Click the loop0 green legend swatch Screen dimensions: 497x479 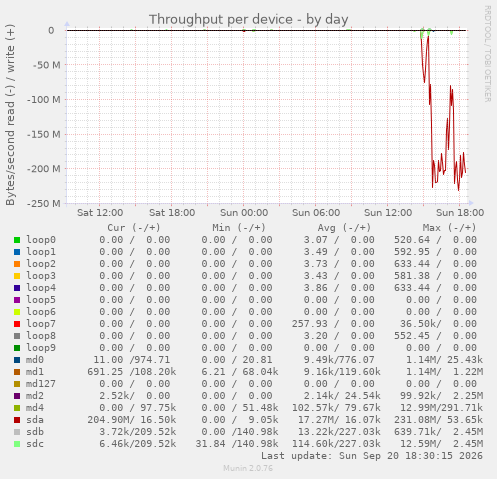(17, 240)
